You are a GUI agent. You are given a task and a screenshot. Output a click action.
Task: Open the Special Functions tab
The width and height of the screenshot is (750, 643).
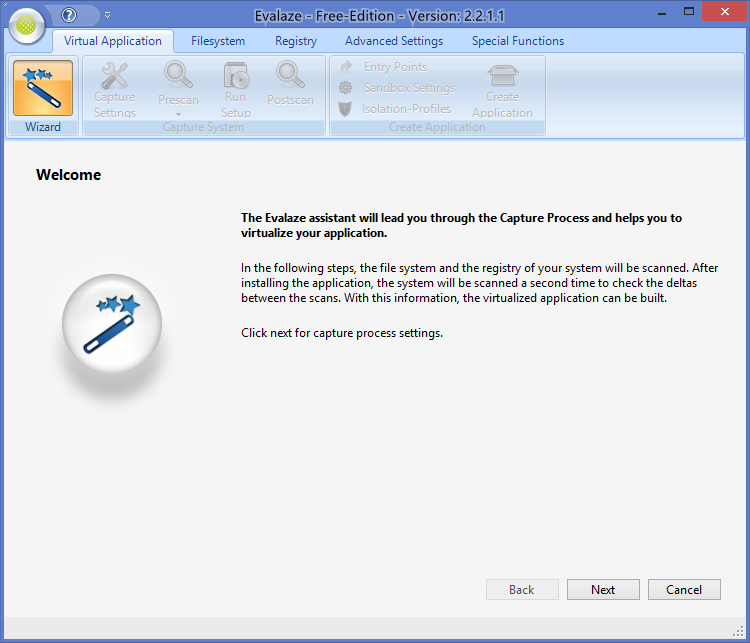(x=518, y=41)
